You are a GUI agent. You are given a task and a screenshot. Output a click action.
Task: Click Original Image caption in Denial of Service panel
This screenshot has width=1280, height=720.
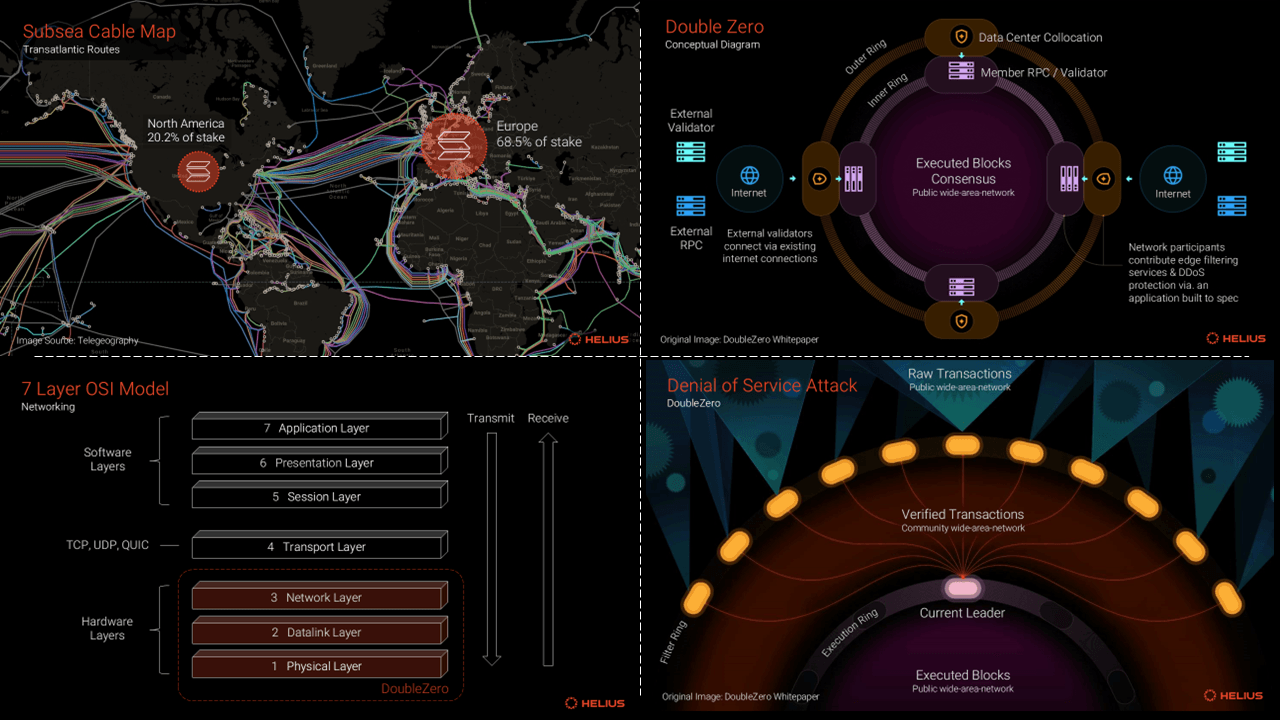[x=740, y=697]
